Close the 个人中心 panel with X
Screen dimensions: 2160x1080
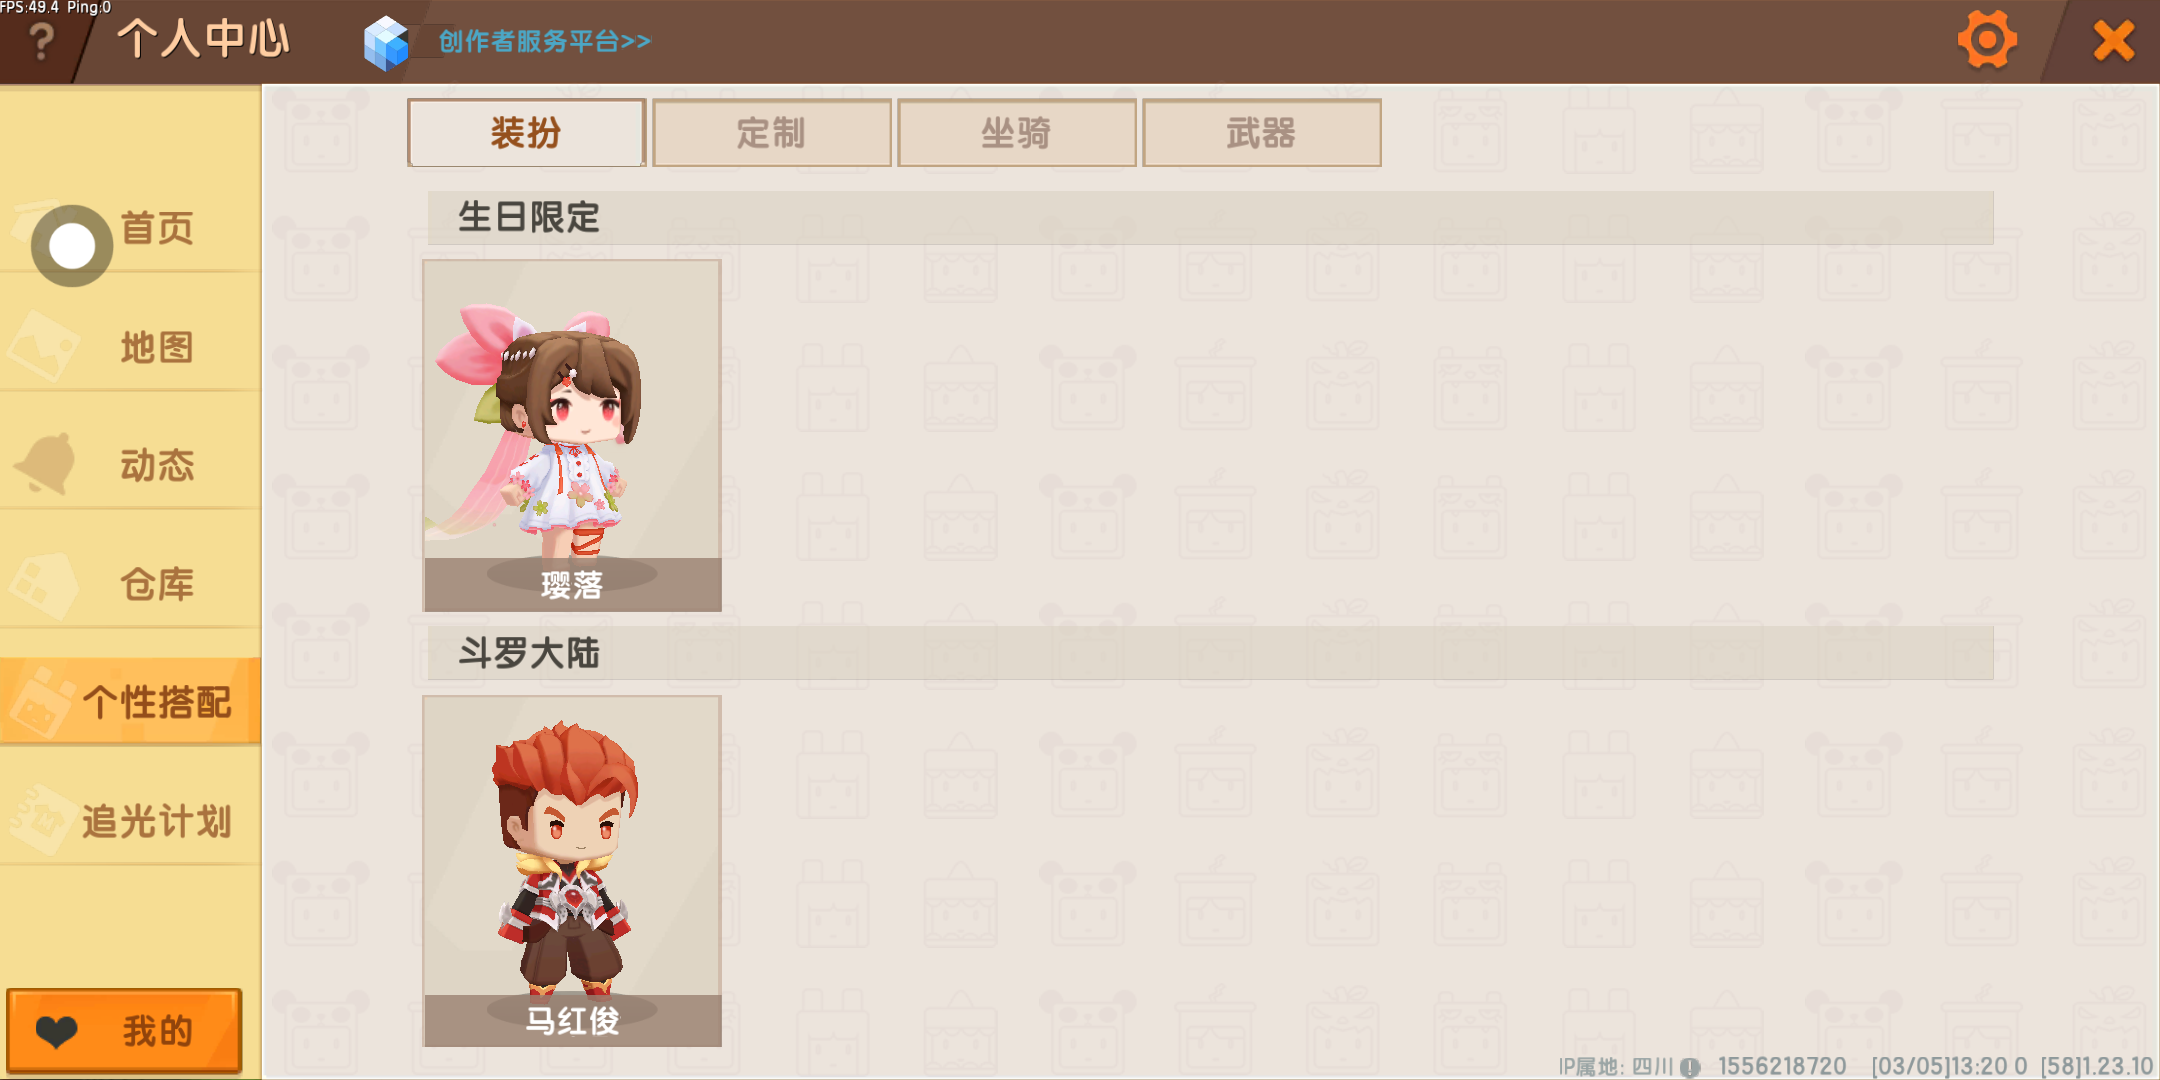[x=2113, y=41]
